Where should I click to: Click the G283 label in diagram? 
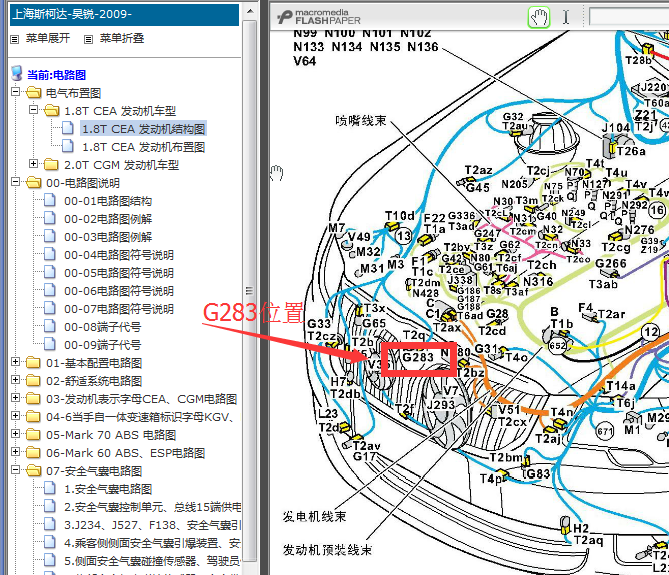tap(418, 357)
